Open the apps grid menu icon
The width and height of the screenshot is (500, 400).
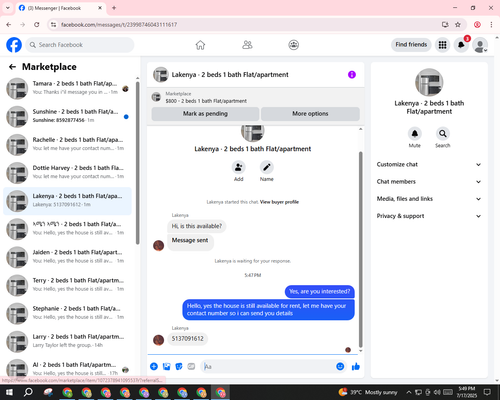tap(442, 45)
